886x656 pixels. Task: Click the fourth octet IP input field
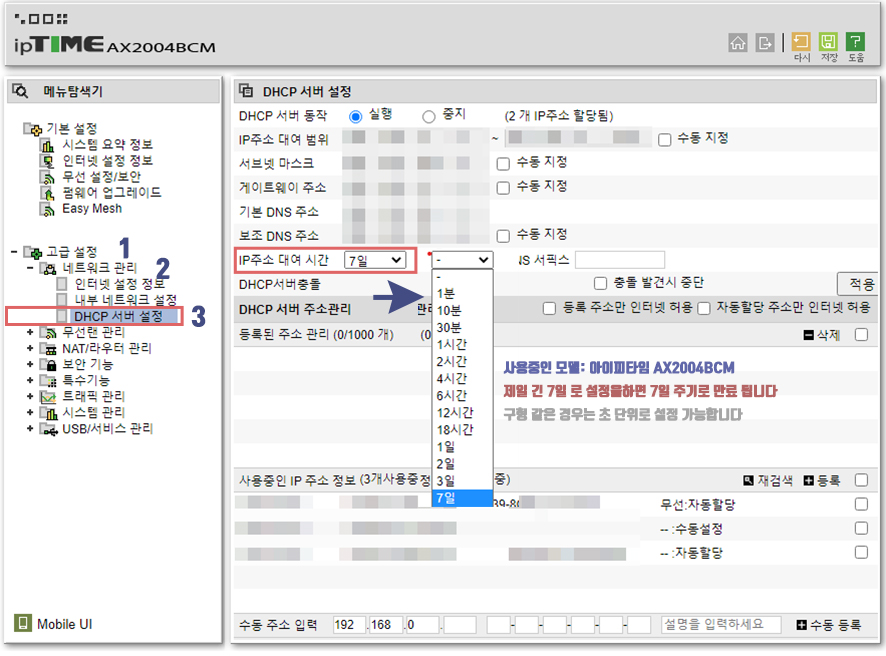(459, 625)
